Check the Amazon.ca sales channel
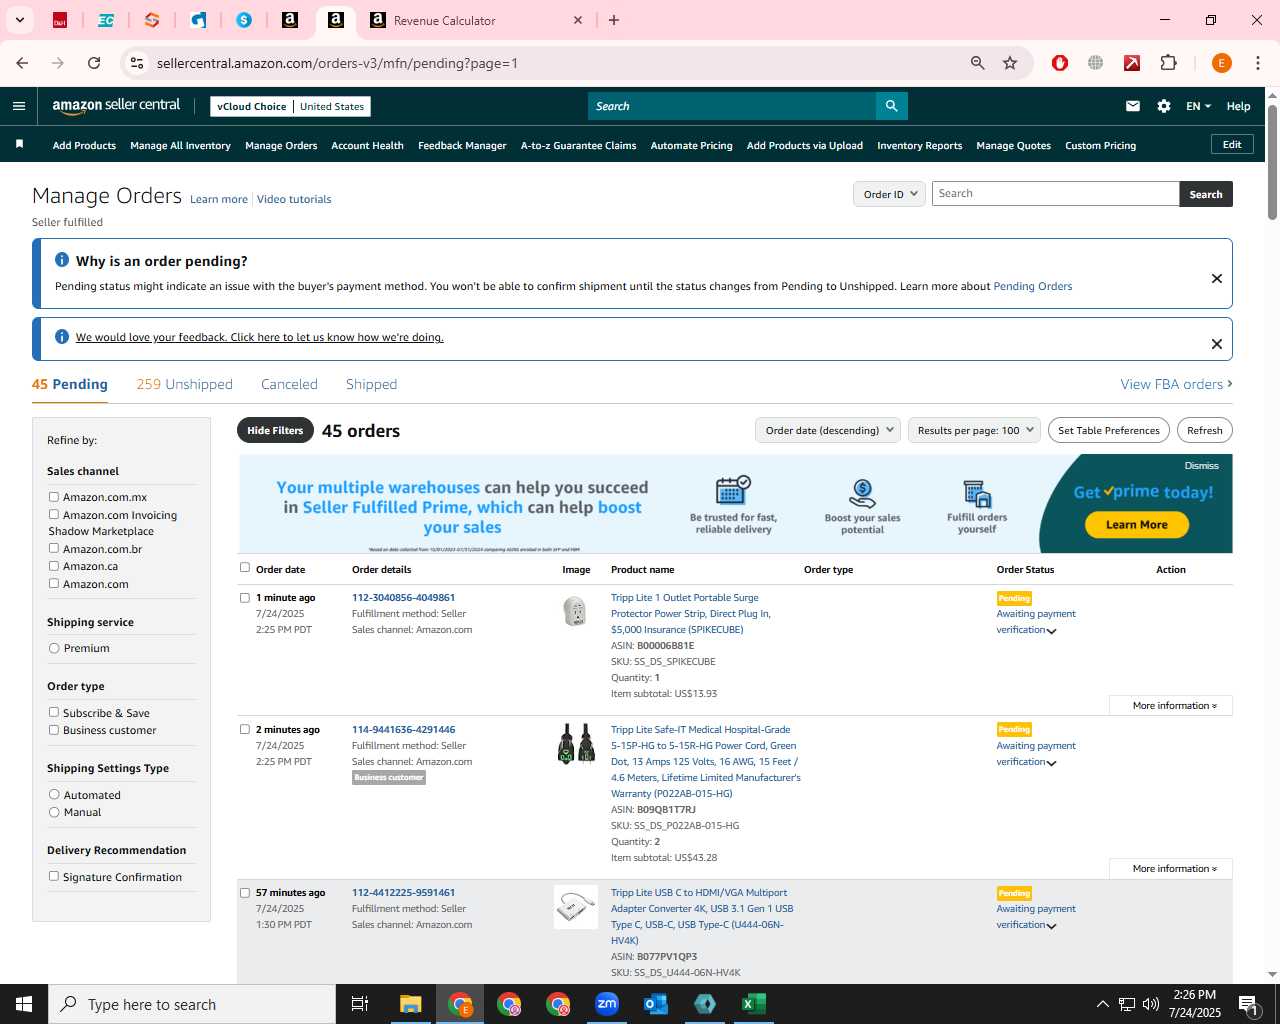This screenshot has height=1024, width=1280. coord(54,565)
